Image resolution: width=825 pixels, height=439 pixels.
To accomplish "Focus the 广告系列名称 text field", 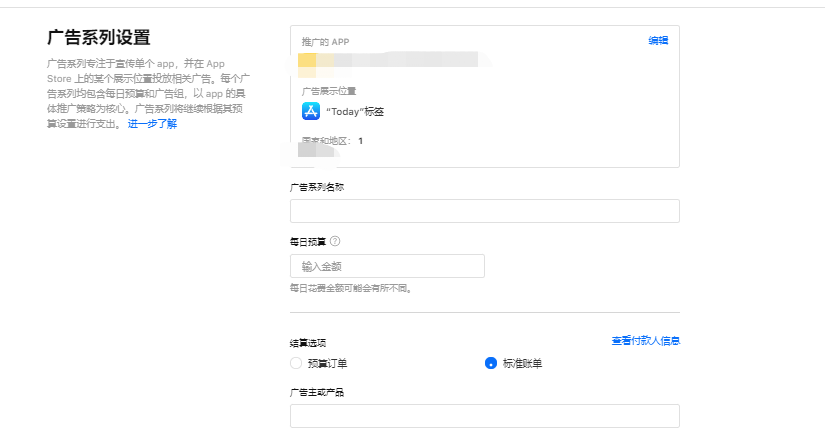I will click(485, 211).
